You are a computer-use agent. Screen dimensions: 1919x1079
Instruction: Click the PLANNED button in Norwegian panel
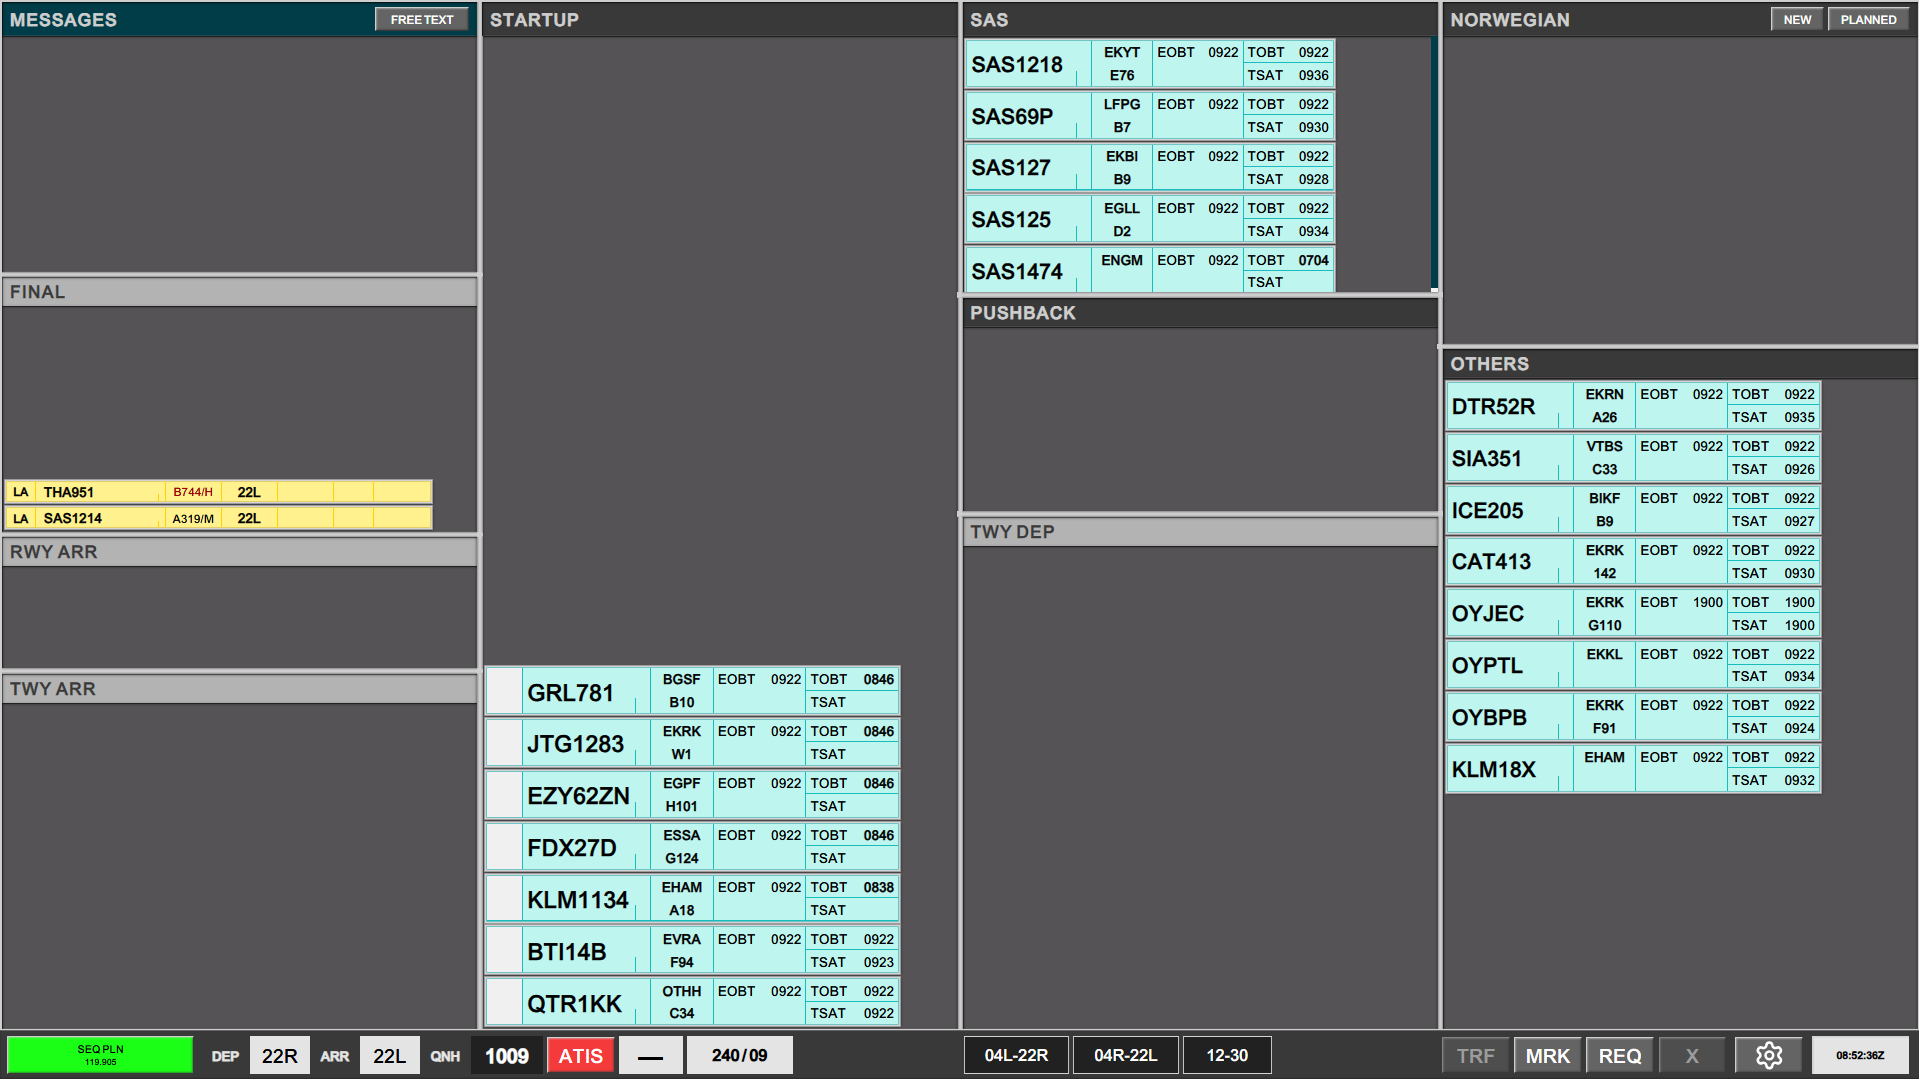click(1868, 20)
